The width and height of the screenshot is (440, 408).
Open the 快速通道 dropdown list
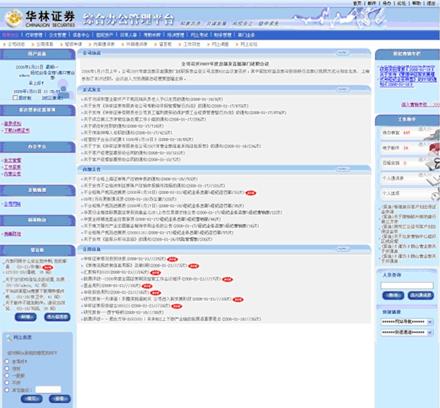point(407,332)
